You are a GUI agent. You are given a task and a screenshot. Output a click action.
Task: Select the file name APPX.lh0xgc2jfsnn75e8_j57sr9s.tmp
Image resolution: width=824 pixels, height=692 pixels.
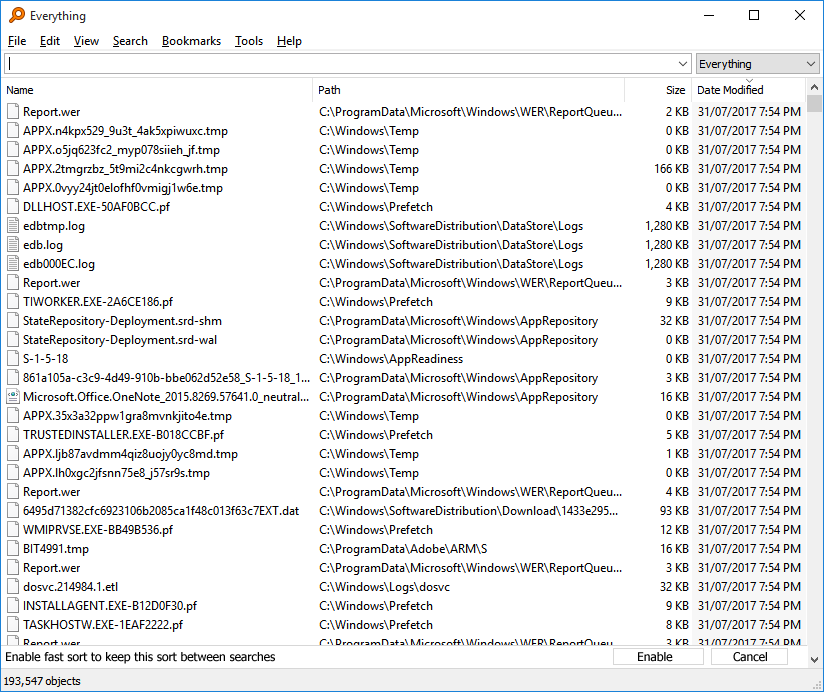[116, 473]
